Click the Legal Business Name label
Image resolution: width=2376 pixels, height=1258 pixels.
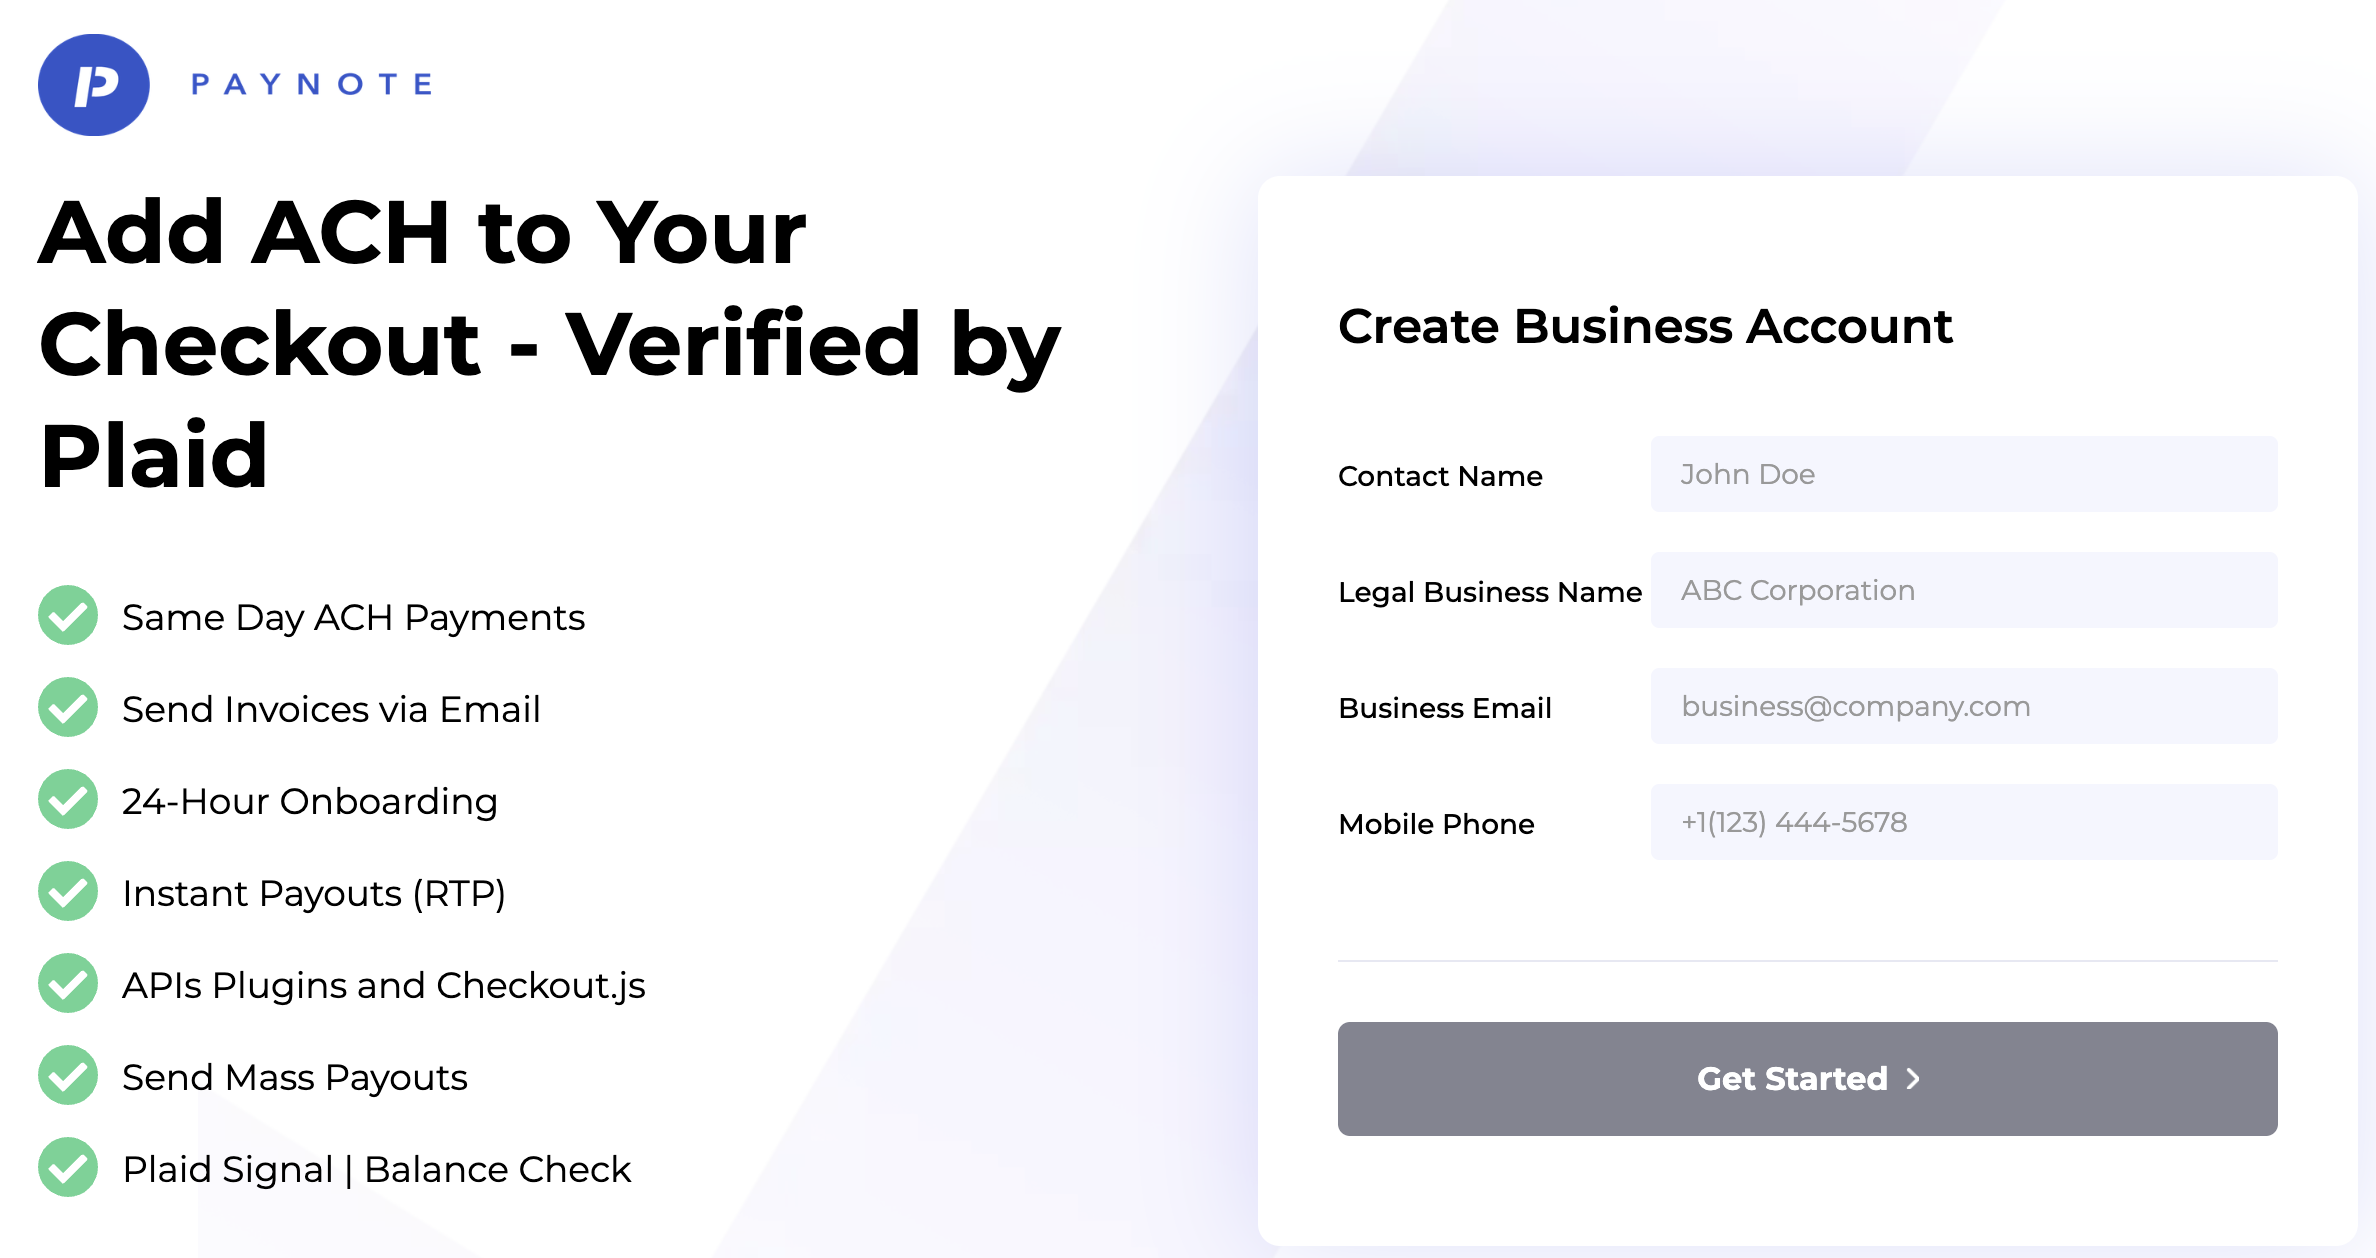coord(1490,592)
